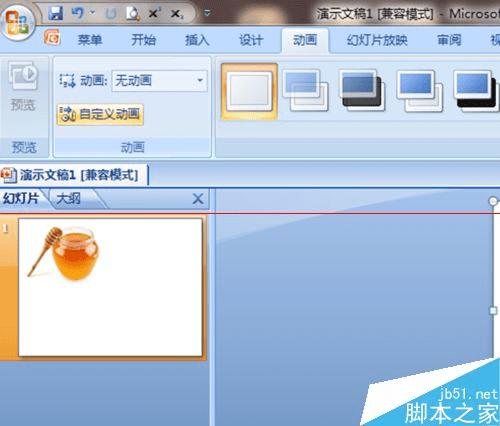Open the 菜单 tab
Viewport: 500px width, 426px height.
click(90, 40)
